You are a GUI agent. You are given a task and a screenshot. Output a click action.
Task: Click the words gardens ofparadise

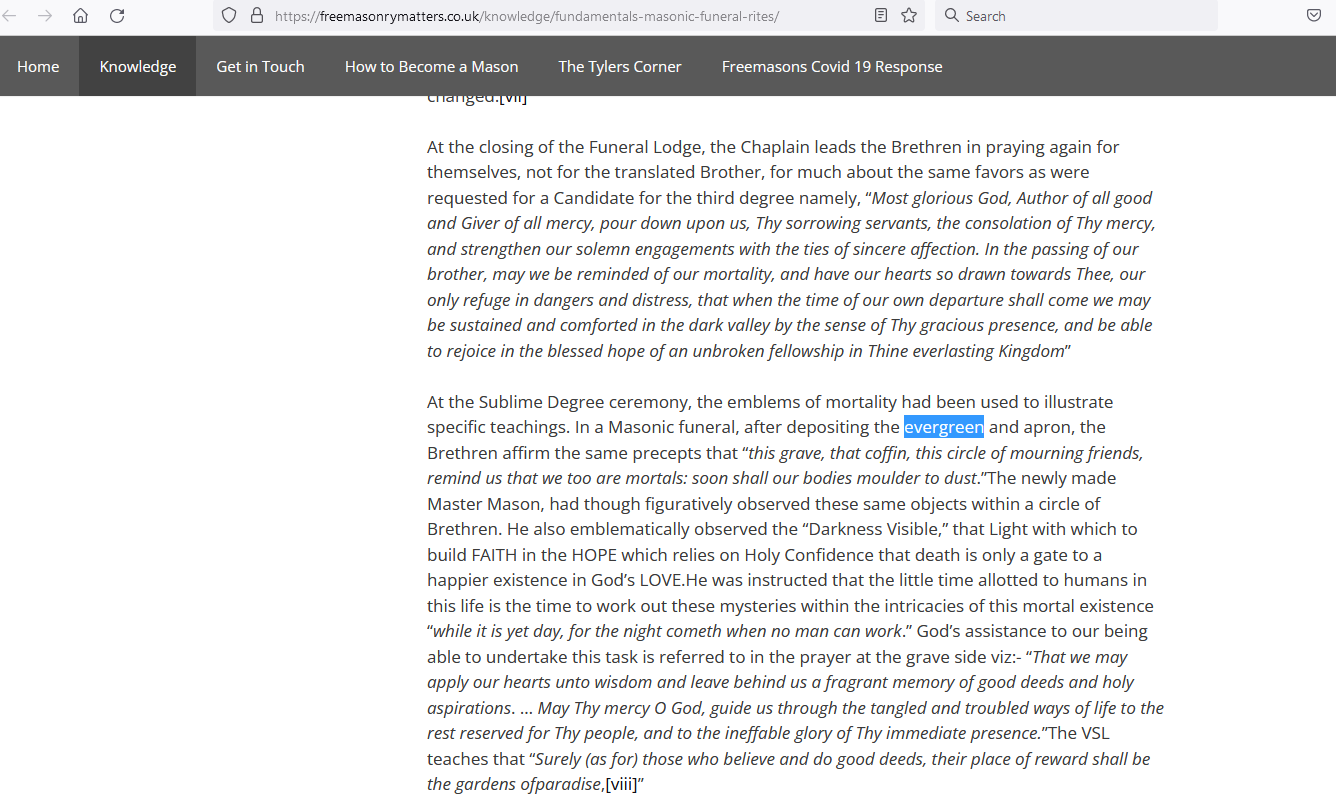(529, 784)
